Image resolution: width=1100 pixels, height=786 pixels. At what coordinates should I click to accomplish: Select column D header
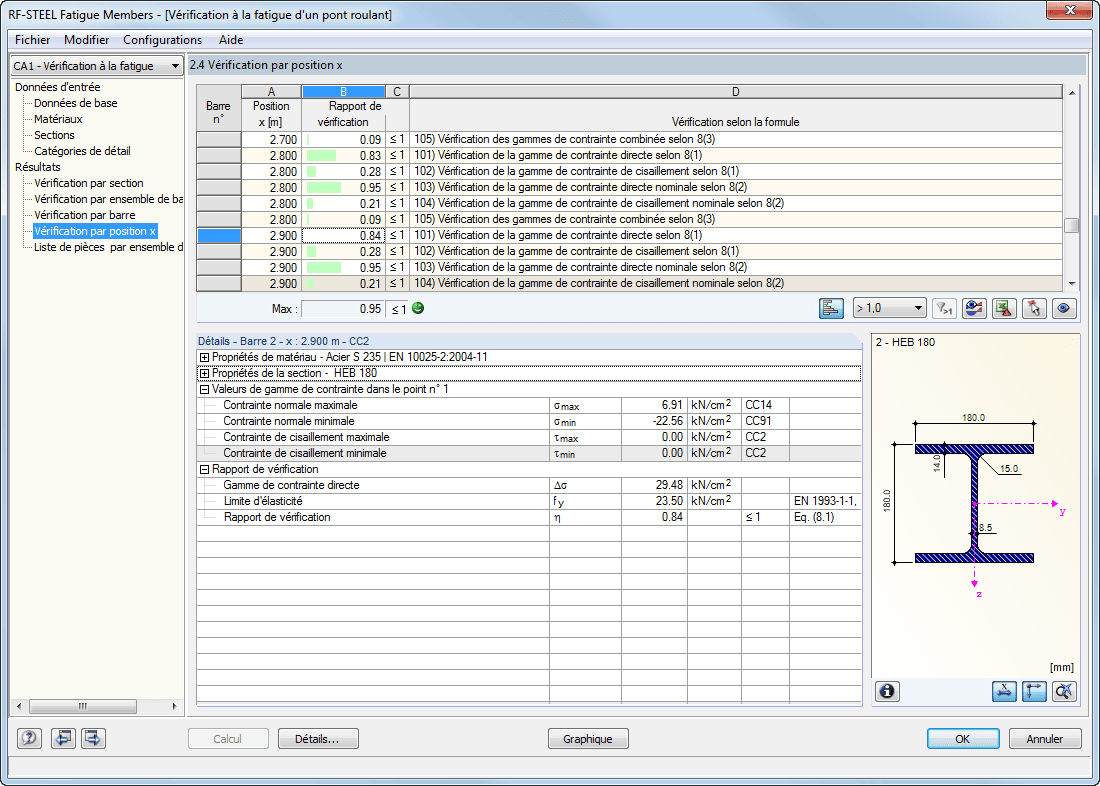pyautogui.click(x=735, y=92)
